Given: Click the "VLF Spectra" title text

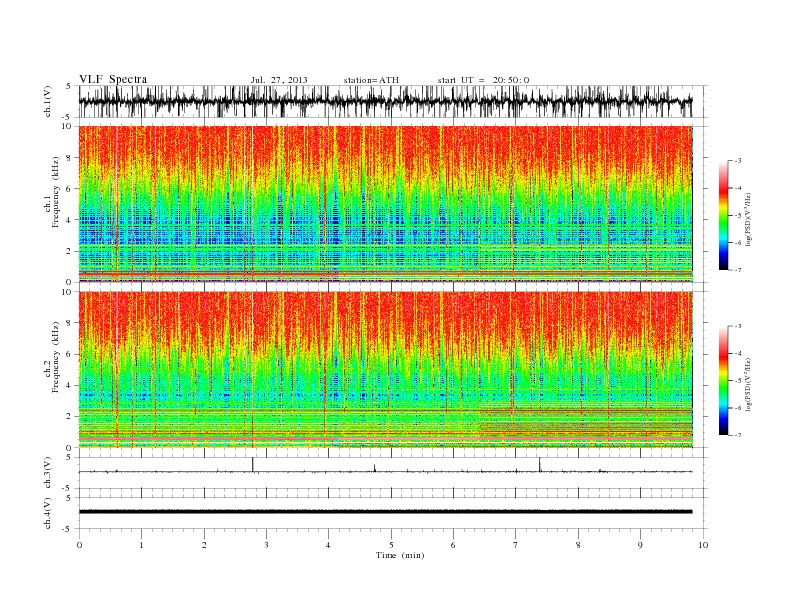Looking at the screenshot, I should coord(113,79).
